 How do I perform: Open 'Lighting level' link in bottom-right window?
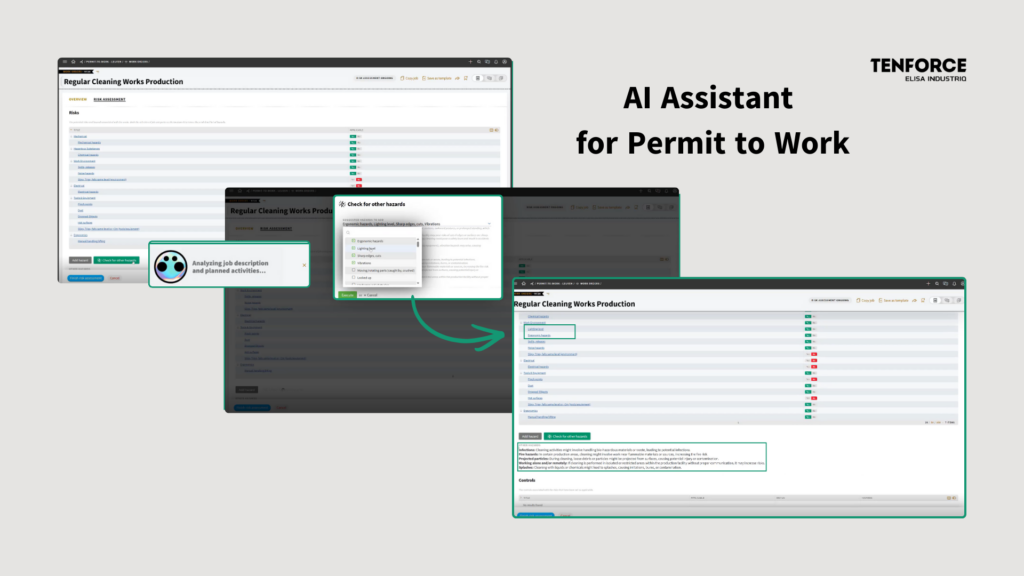tap(536, 329)
